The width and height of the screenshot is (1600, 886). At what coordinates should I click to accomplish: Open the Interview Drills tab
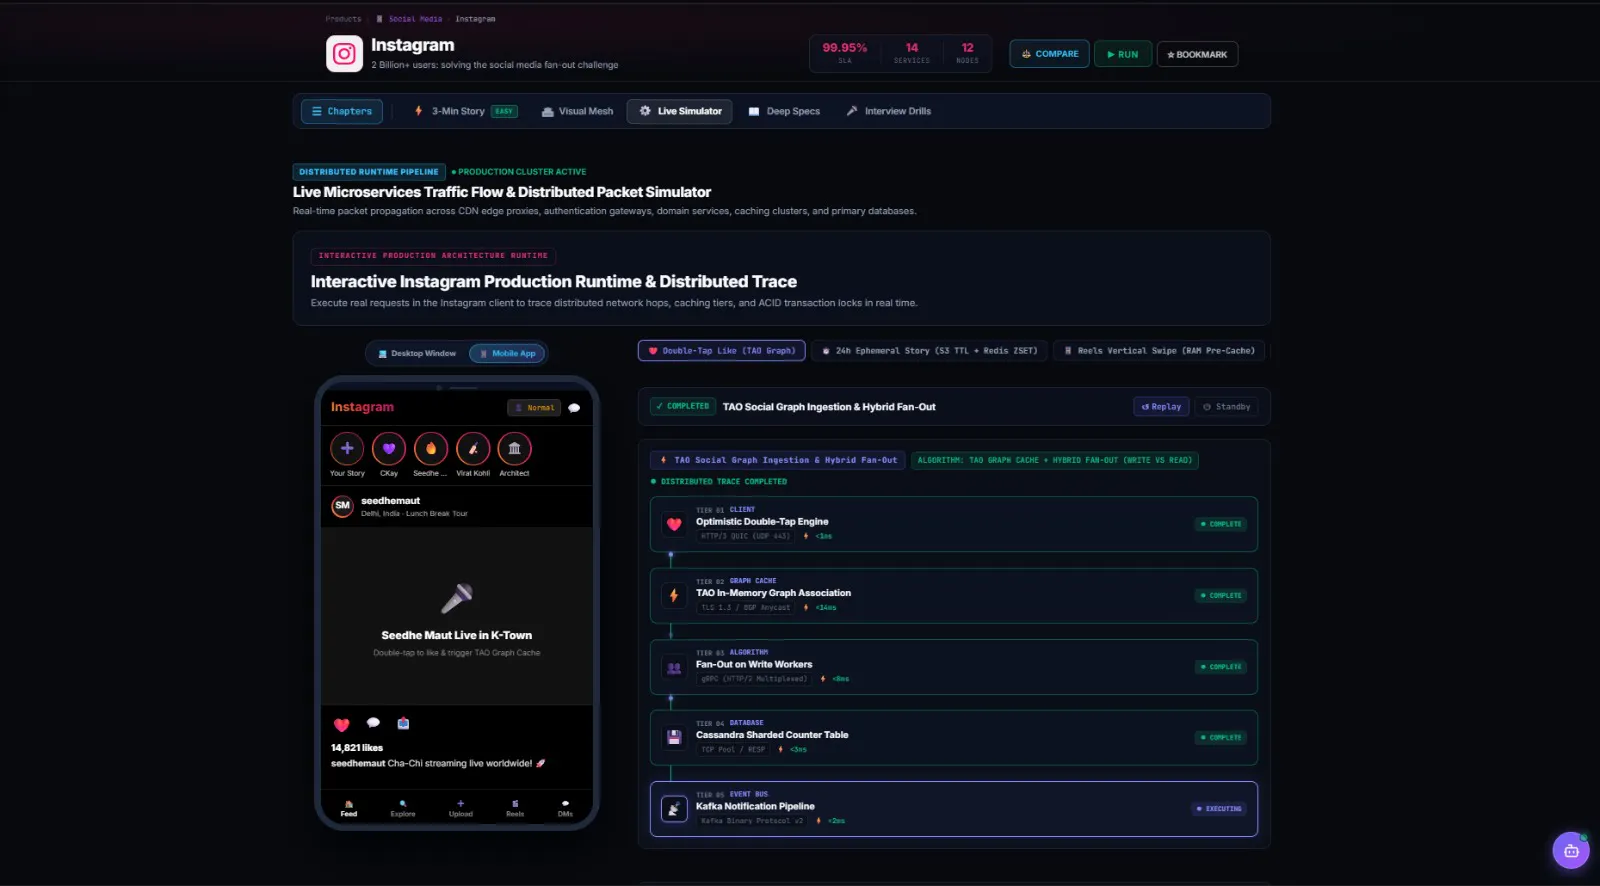tap(888, 111)
